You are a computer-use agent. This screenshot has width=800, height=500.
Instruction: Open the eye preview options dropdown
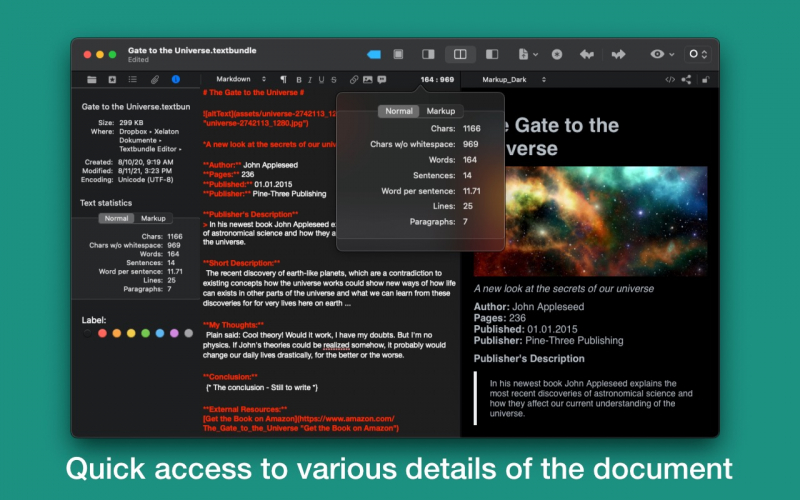pos(662,54)
